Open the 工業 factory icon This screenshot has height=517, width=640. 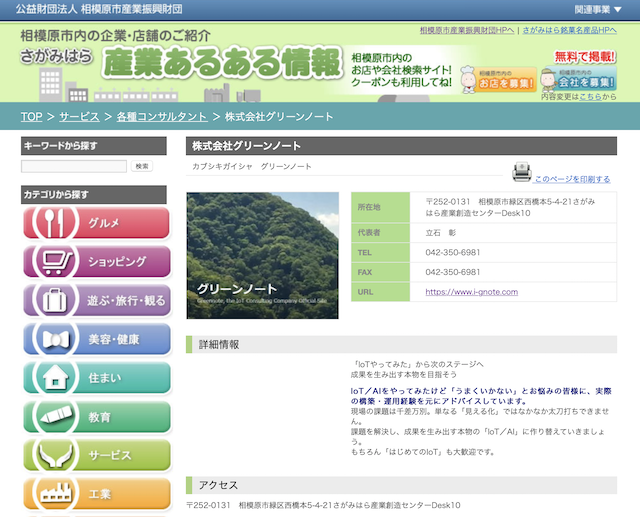pos(55,494)
